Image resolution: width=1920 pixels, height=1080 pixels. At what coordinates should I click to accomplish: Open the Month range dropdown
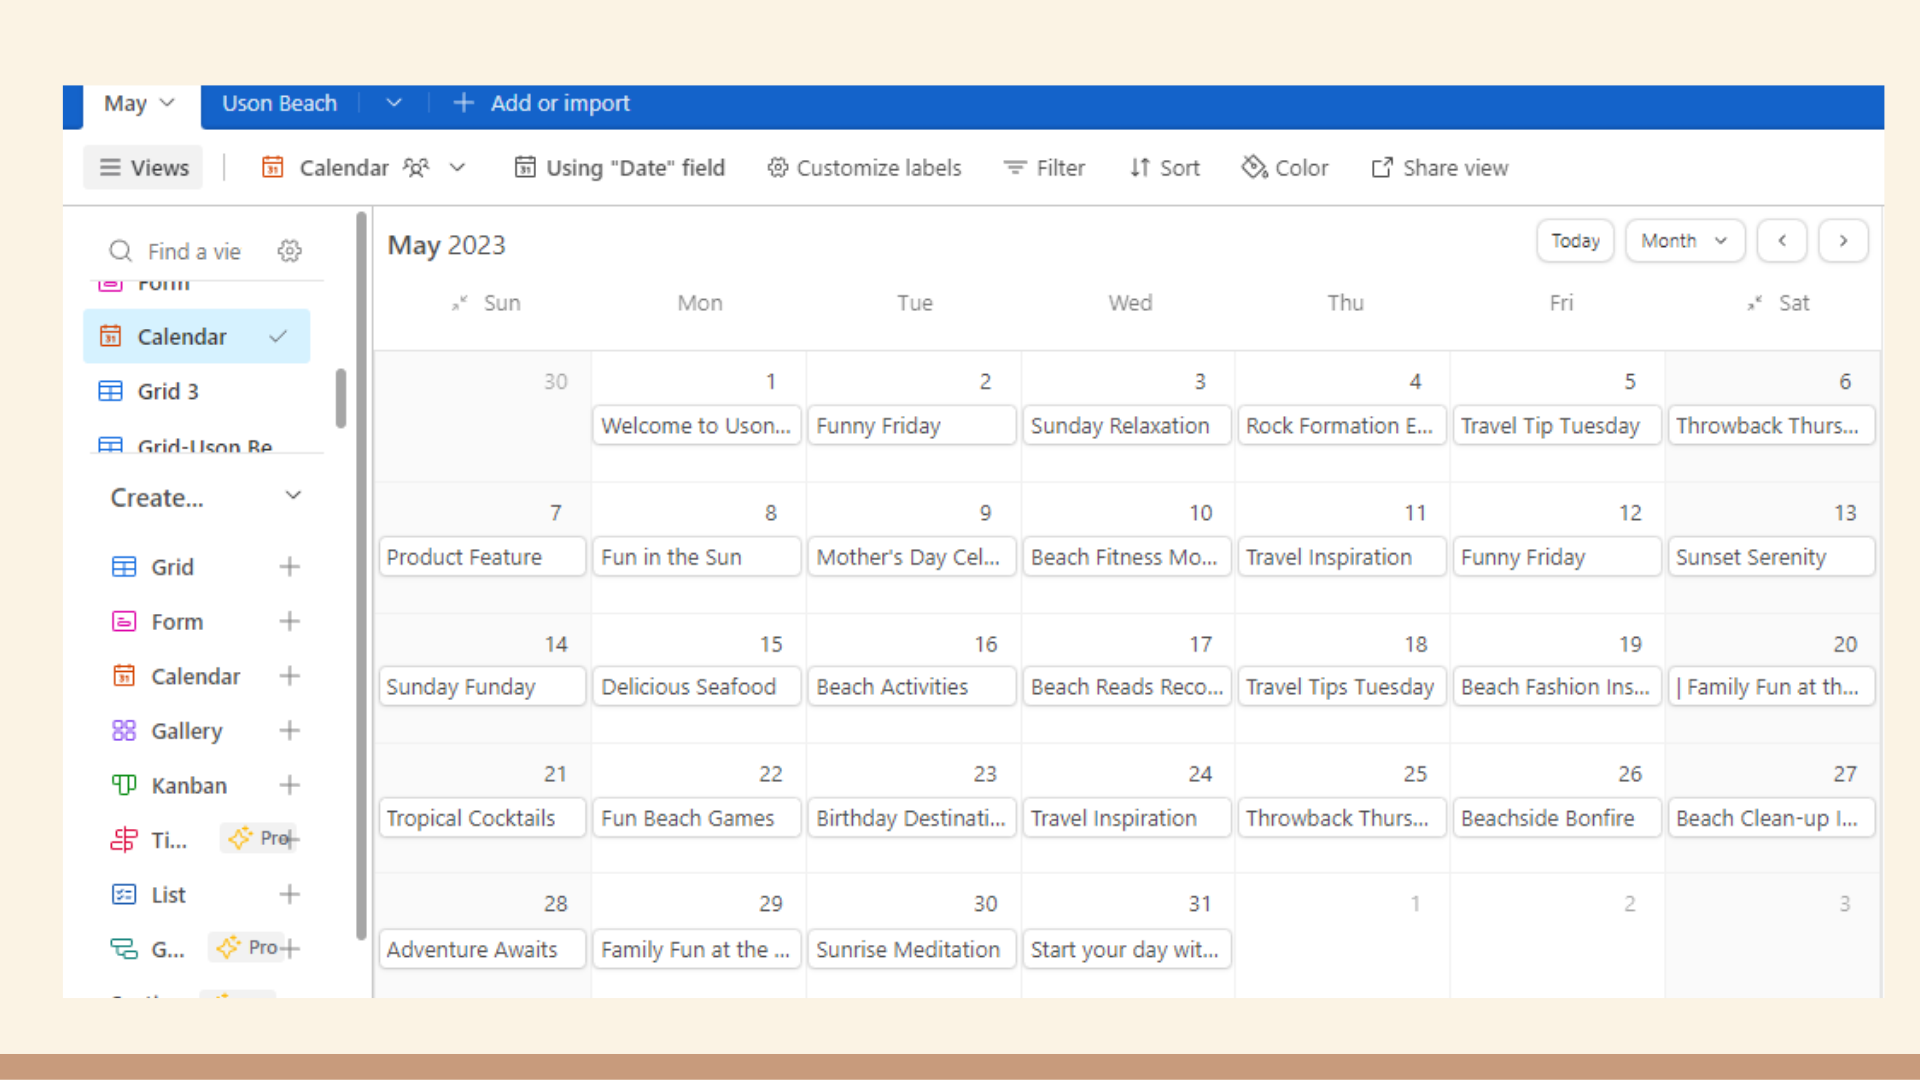point(1684,241)
